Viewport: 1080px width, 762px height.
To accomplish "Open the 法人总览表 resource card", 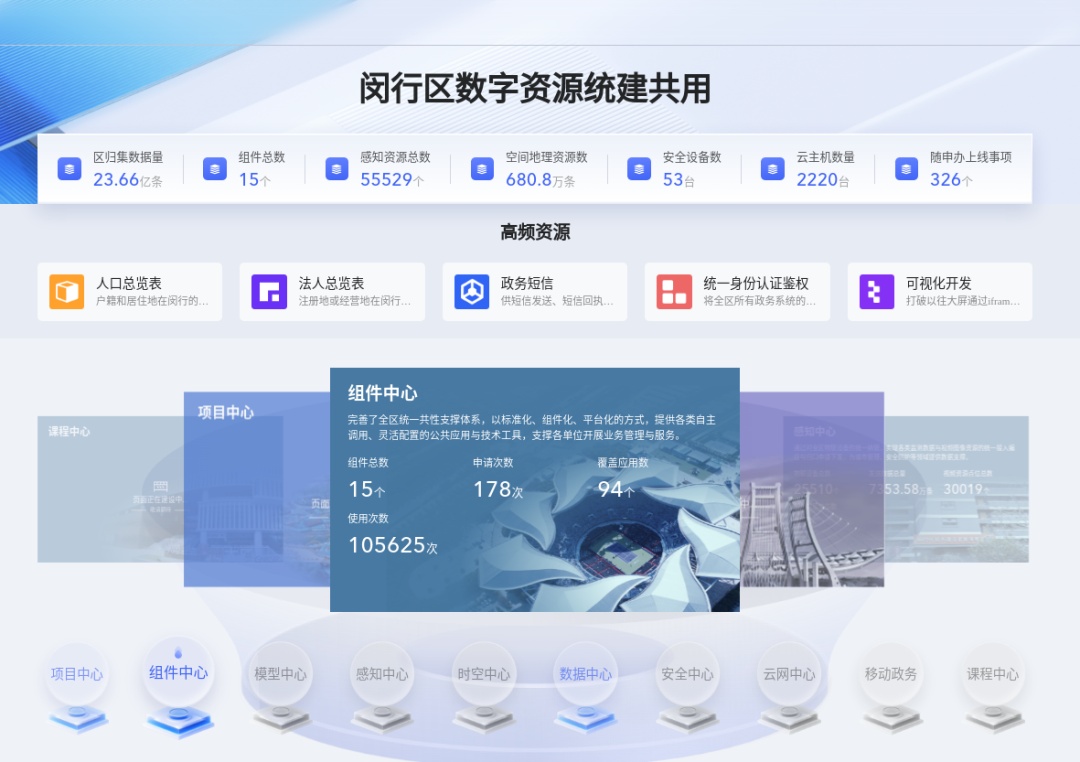I will 332,291.
